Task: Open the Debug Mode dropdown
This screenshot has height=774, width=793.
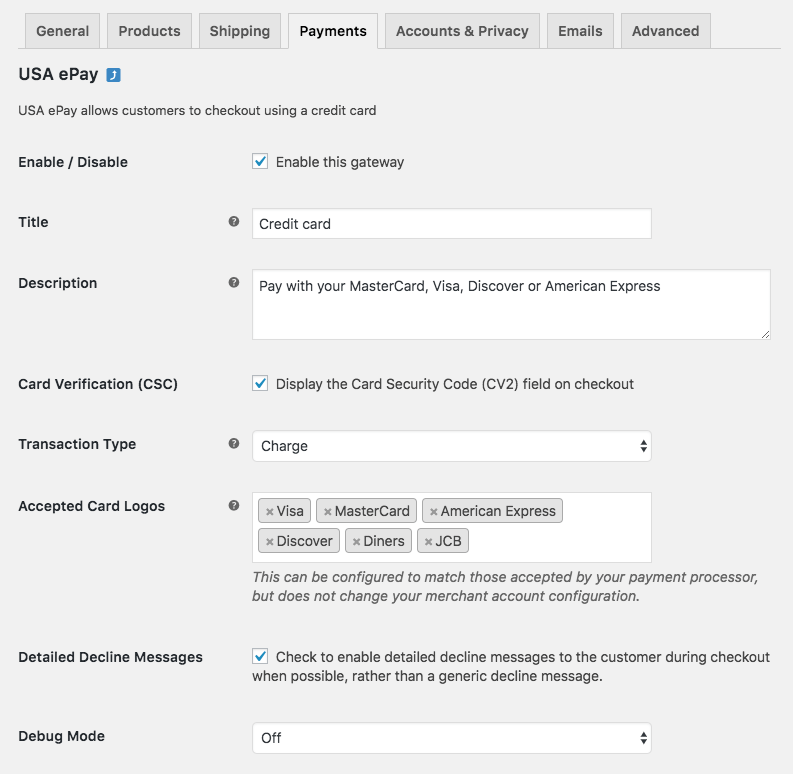Action: [x=451, y=738]
